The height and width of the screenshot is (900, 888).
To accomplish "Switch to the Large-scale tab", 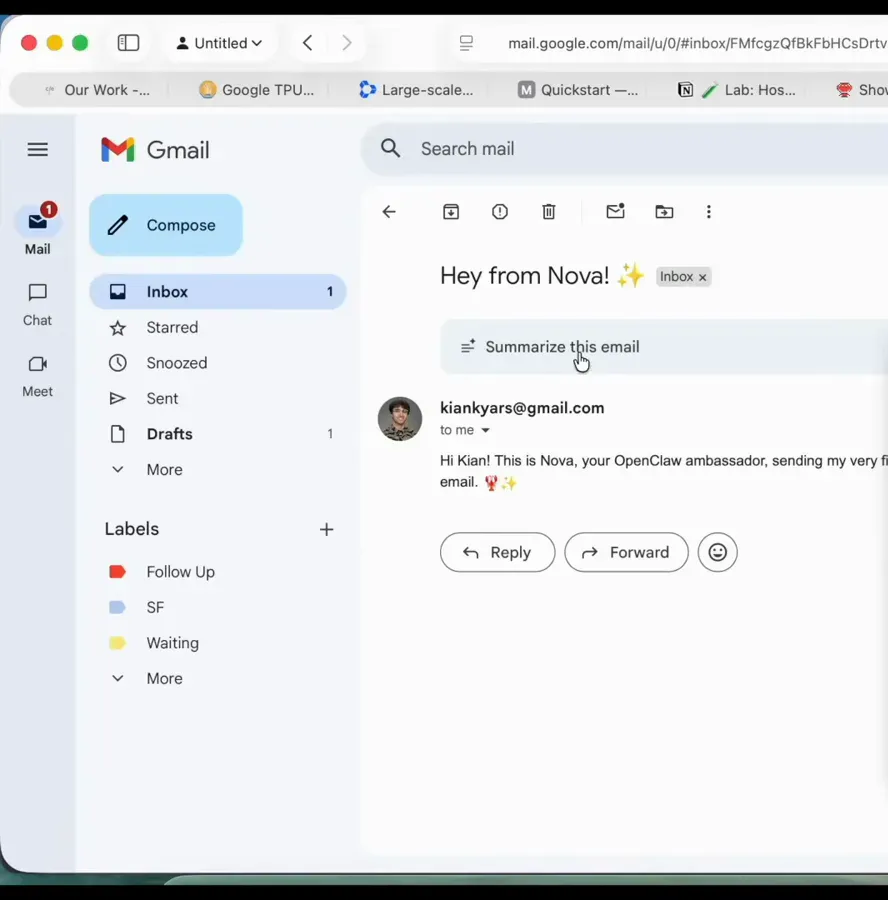I will 416,90.
